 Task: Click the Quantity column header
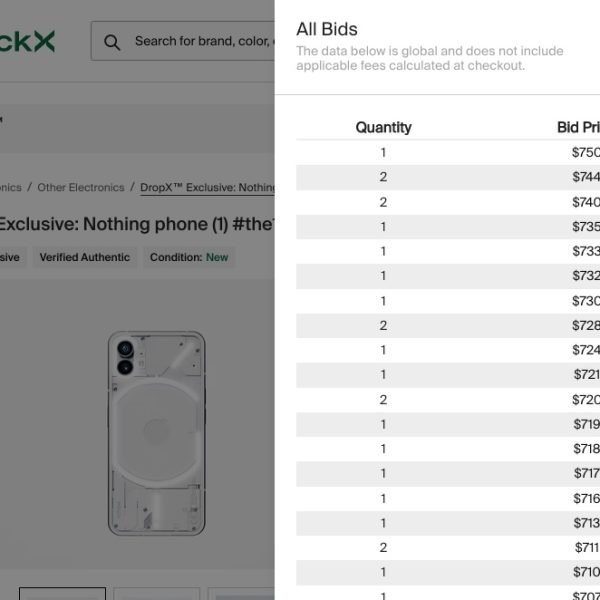click(383, 127)
